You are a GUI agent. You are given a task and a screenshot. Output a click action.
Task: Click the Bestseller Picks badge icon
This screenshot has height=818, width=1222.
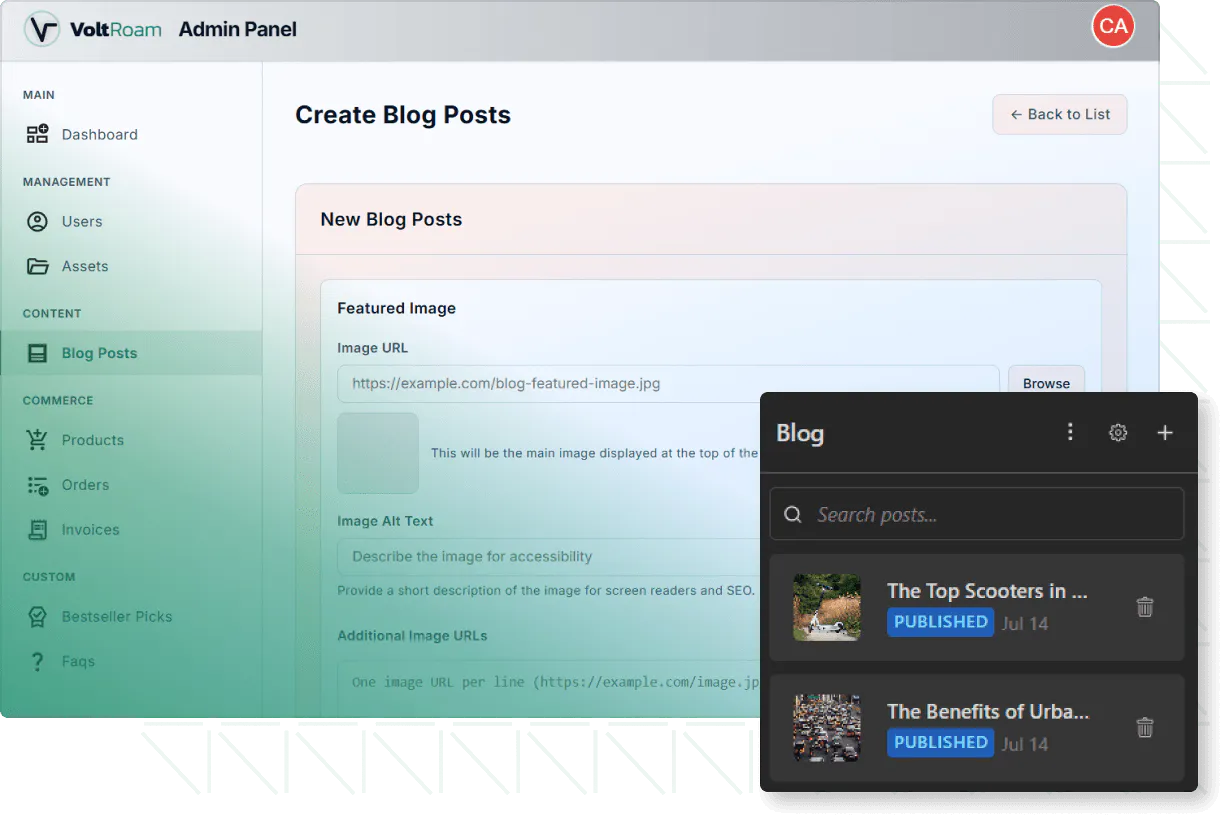tap(37, 616)
